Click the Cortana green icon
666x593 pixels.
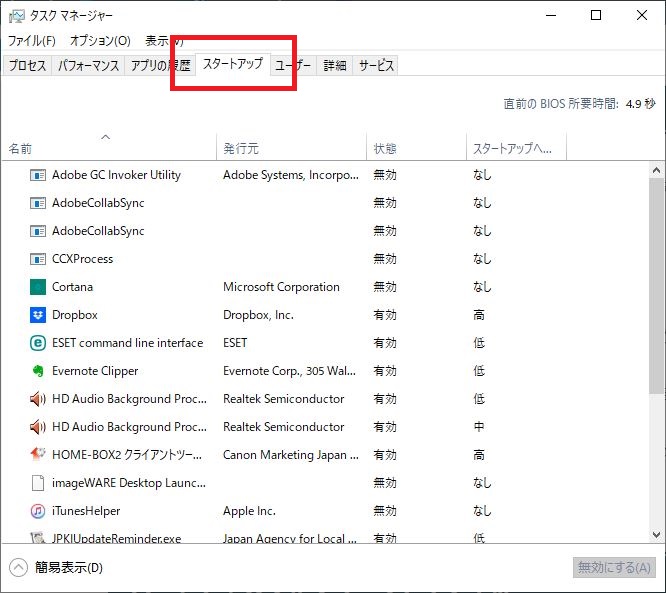pos(38,287)
